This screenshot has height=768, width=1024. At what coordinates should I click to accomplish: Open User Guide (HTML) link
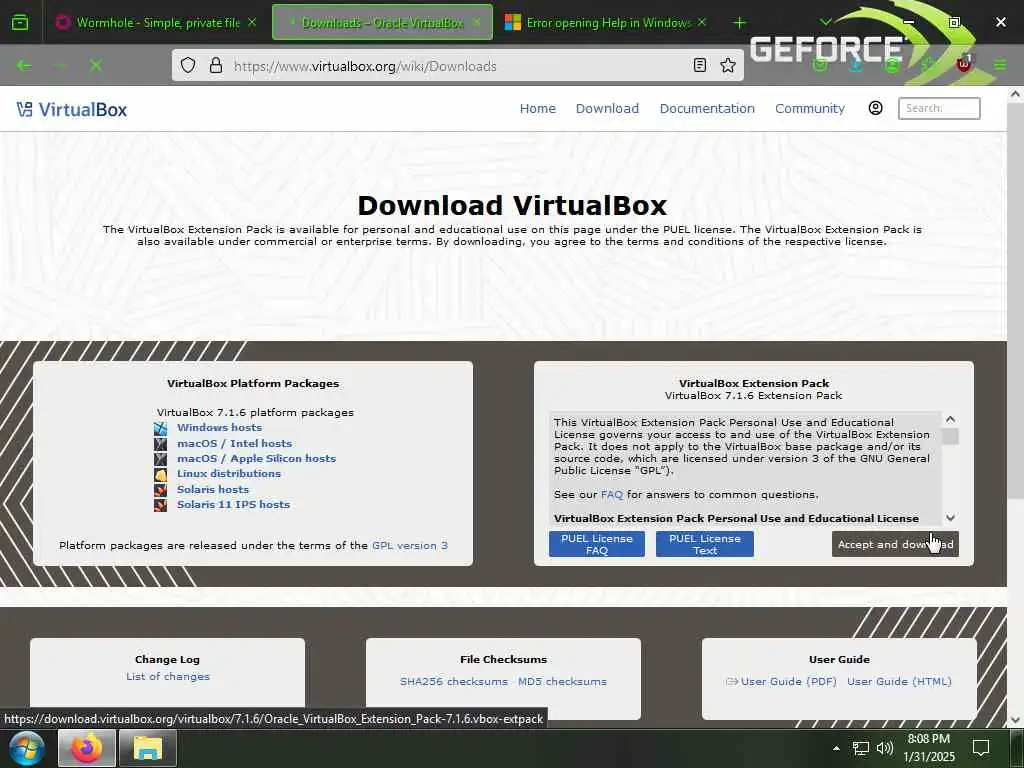(x=899, y=682)
